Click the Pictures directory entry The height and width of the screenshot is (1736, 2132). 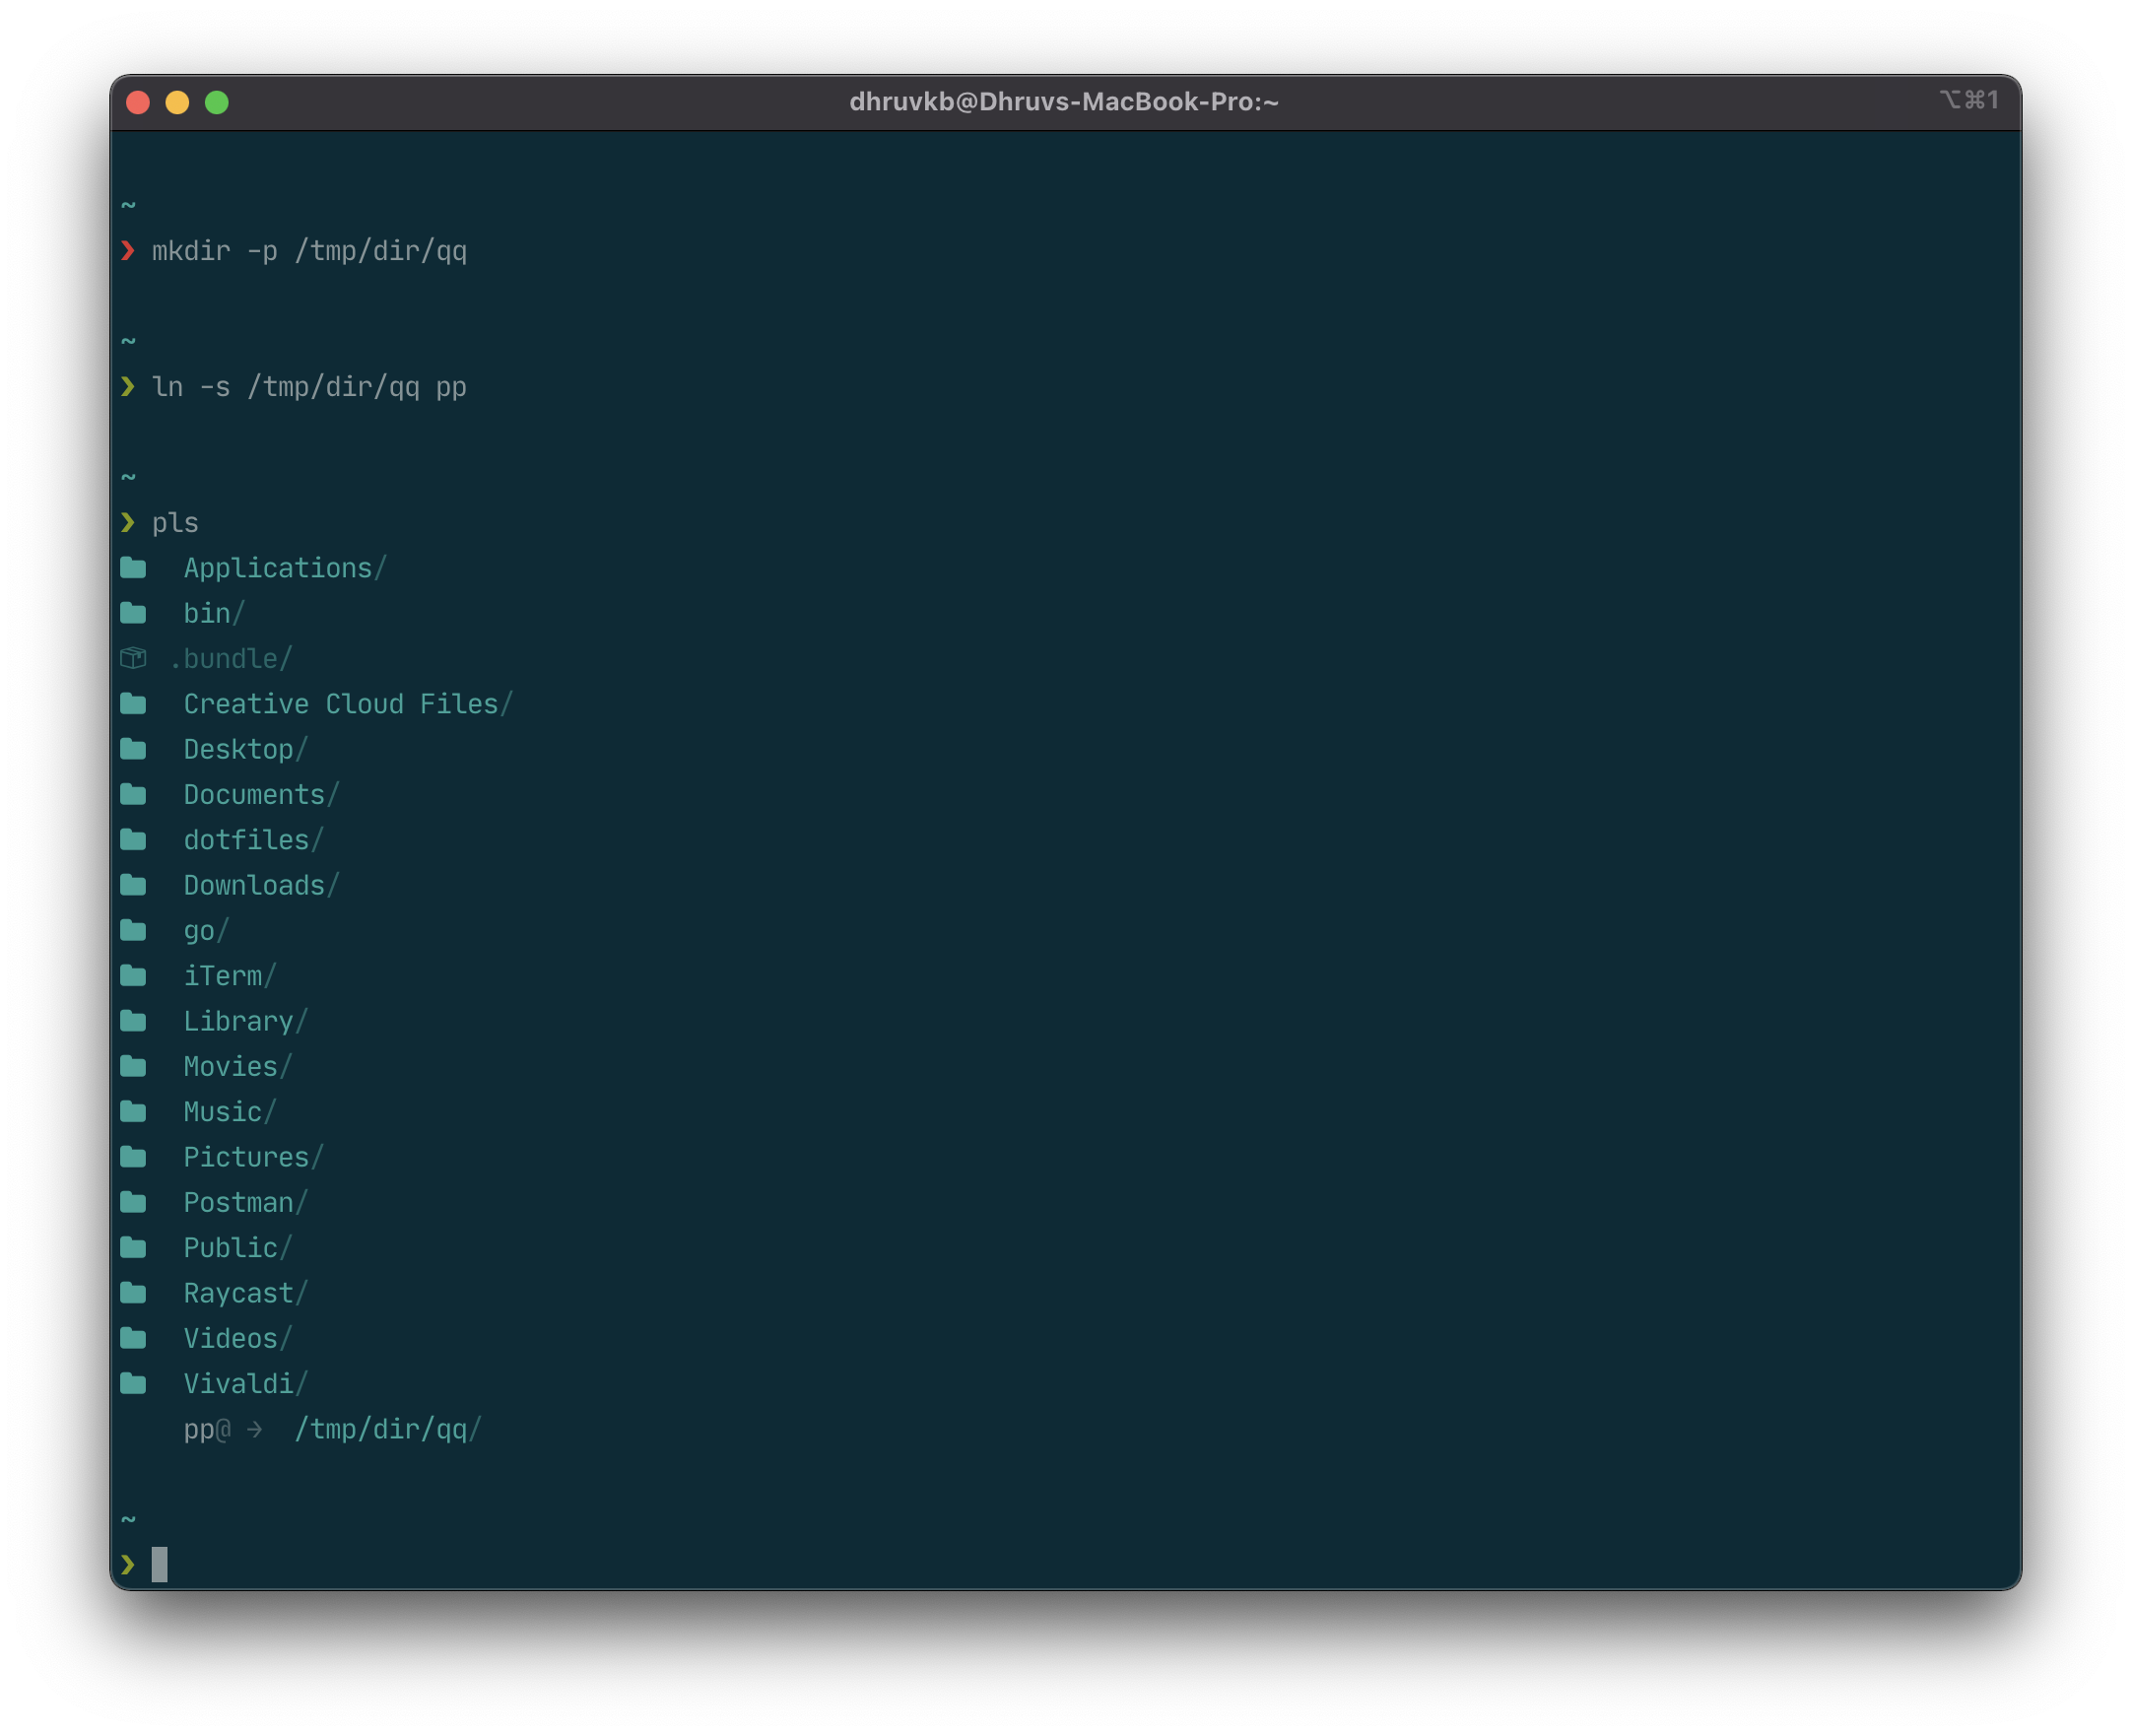click(246, 1157)
